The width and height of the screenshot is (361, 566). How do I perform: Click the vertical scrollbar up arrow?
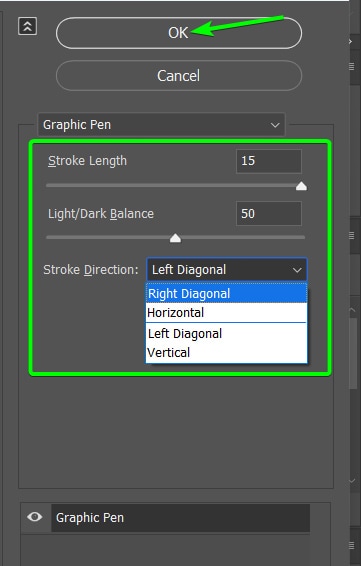[x=352, y=310]
